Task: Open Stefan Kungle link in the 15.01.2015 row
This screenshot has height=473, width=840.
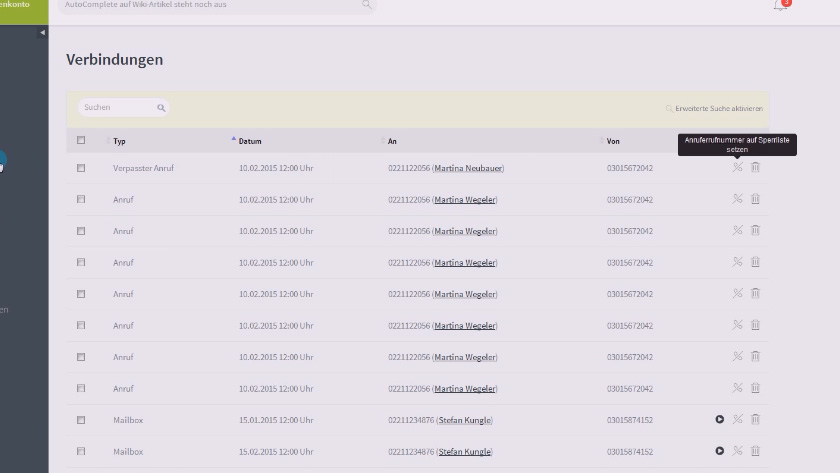Action: [x=464, y=421]
